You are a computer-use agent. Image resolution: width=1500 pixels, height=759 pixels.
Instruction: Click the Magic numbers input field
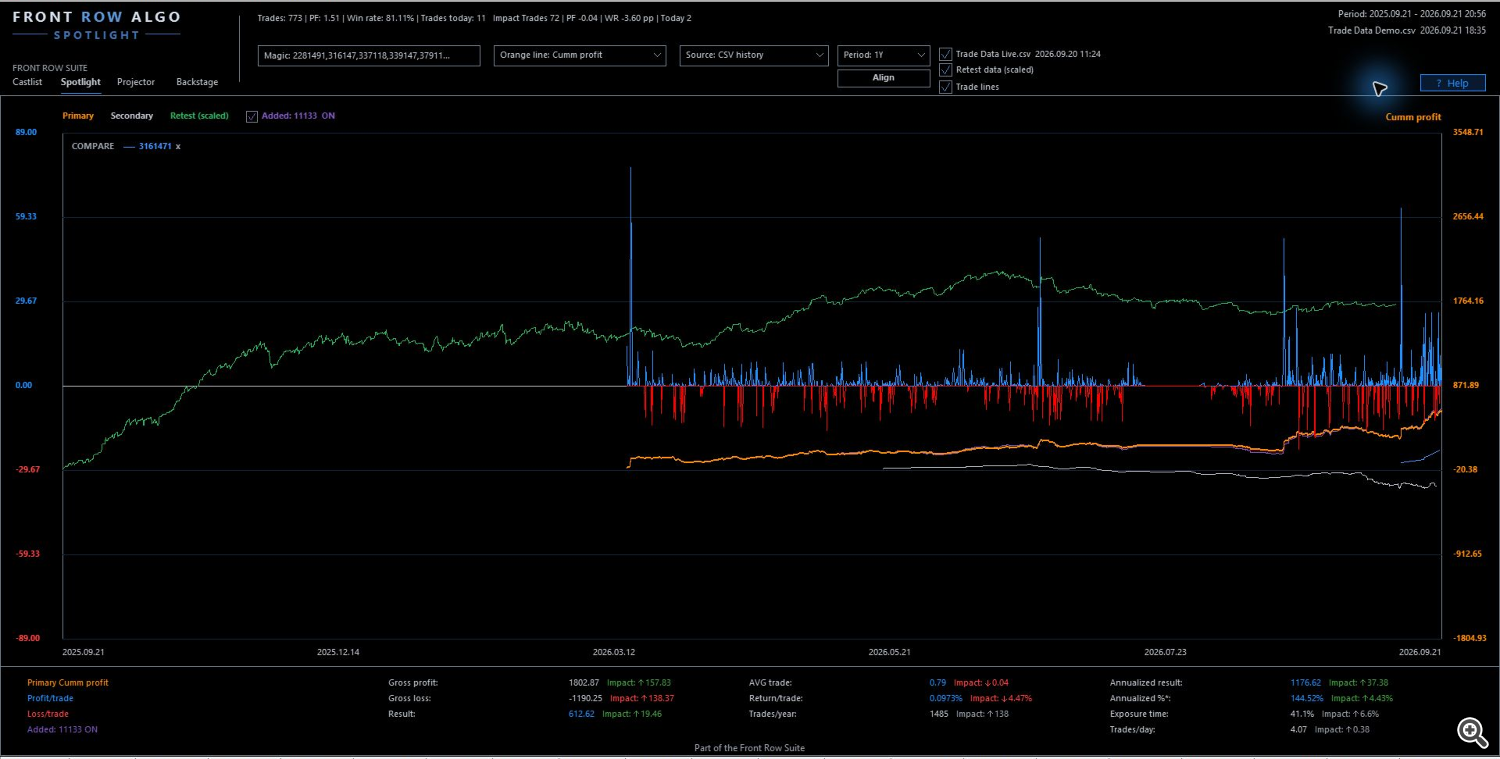pos(369,55)
